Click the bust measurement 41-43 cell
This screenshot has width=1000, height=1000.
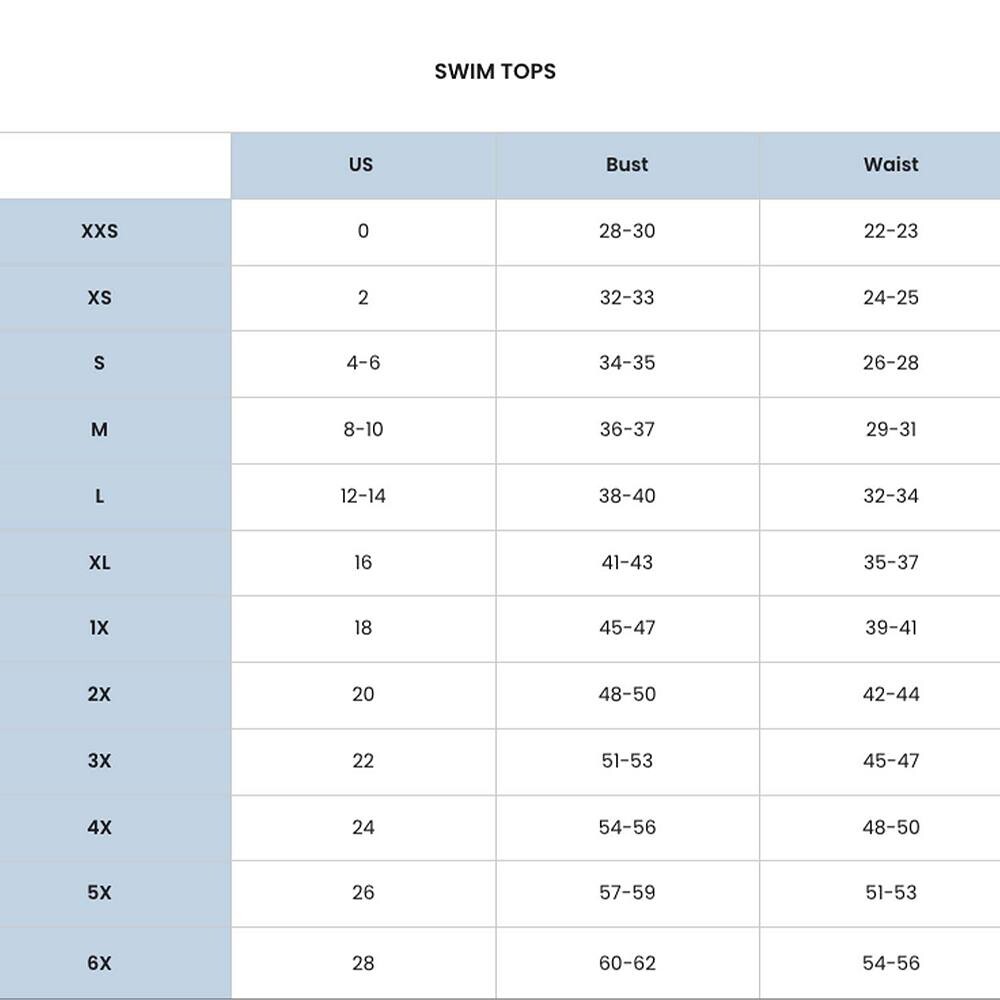coord(627,563)
